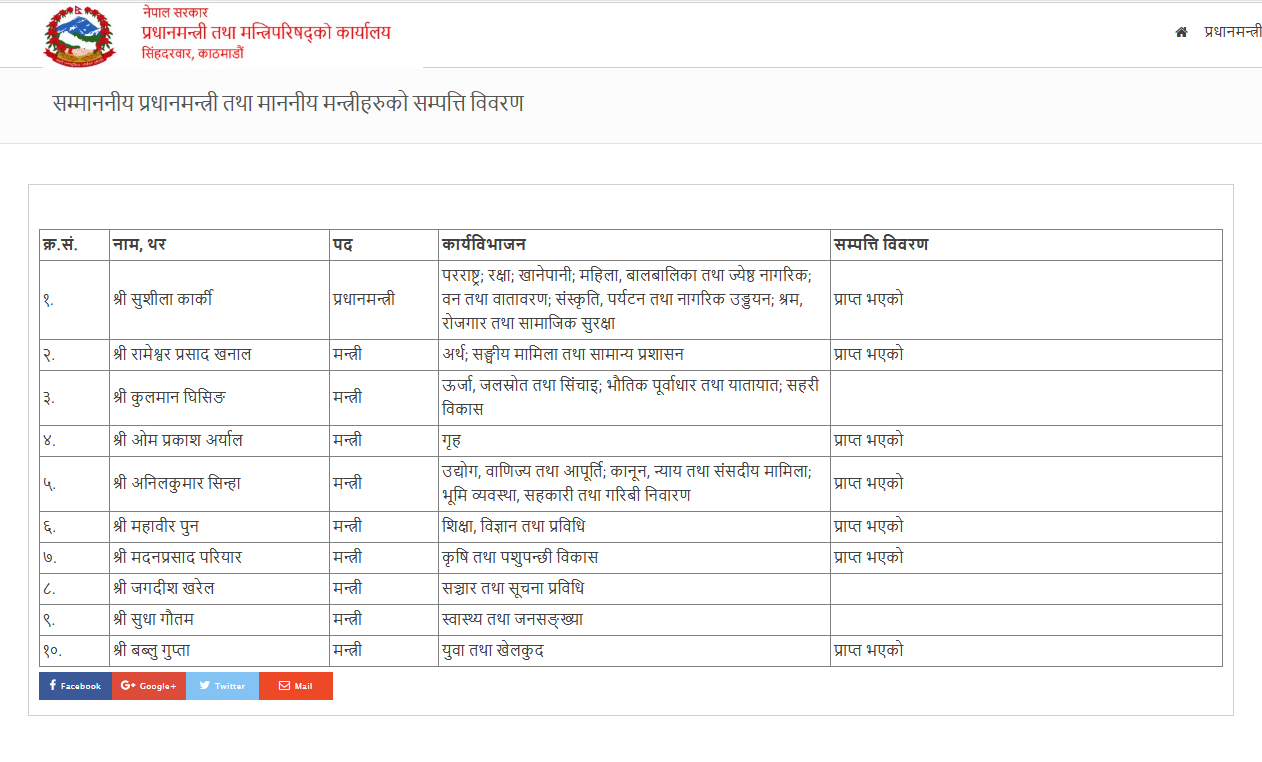Screen dimensions: 1262x762
Task: Click the कार्यविभाजन column header
Action: click(x=484, y=245)
